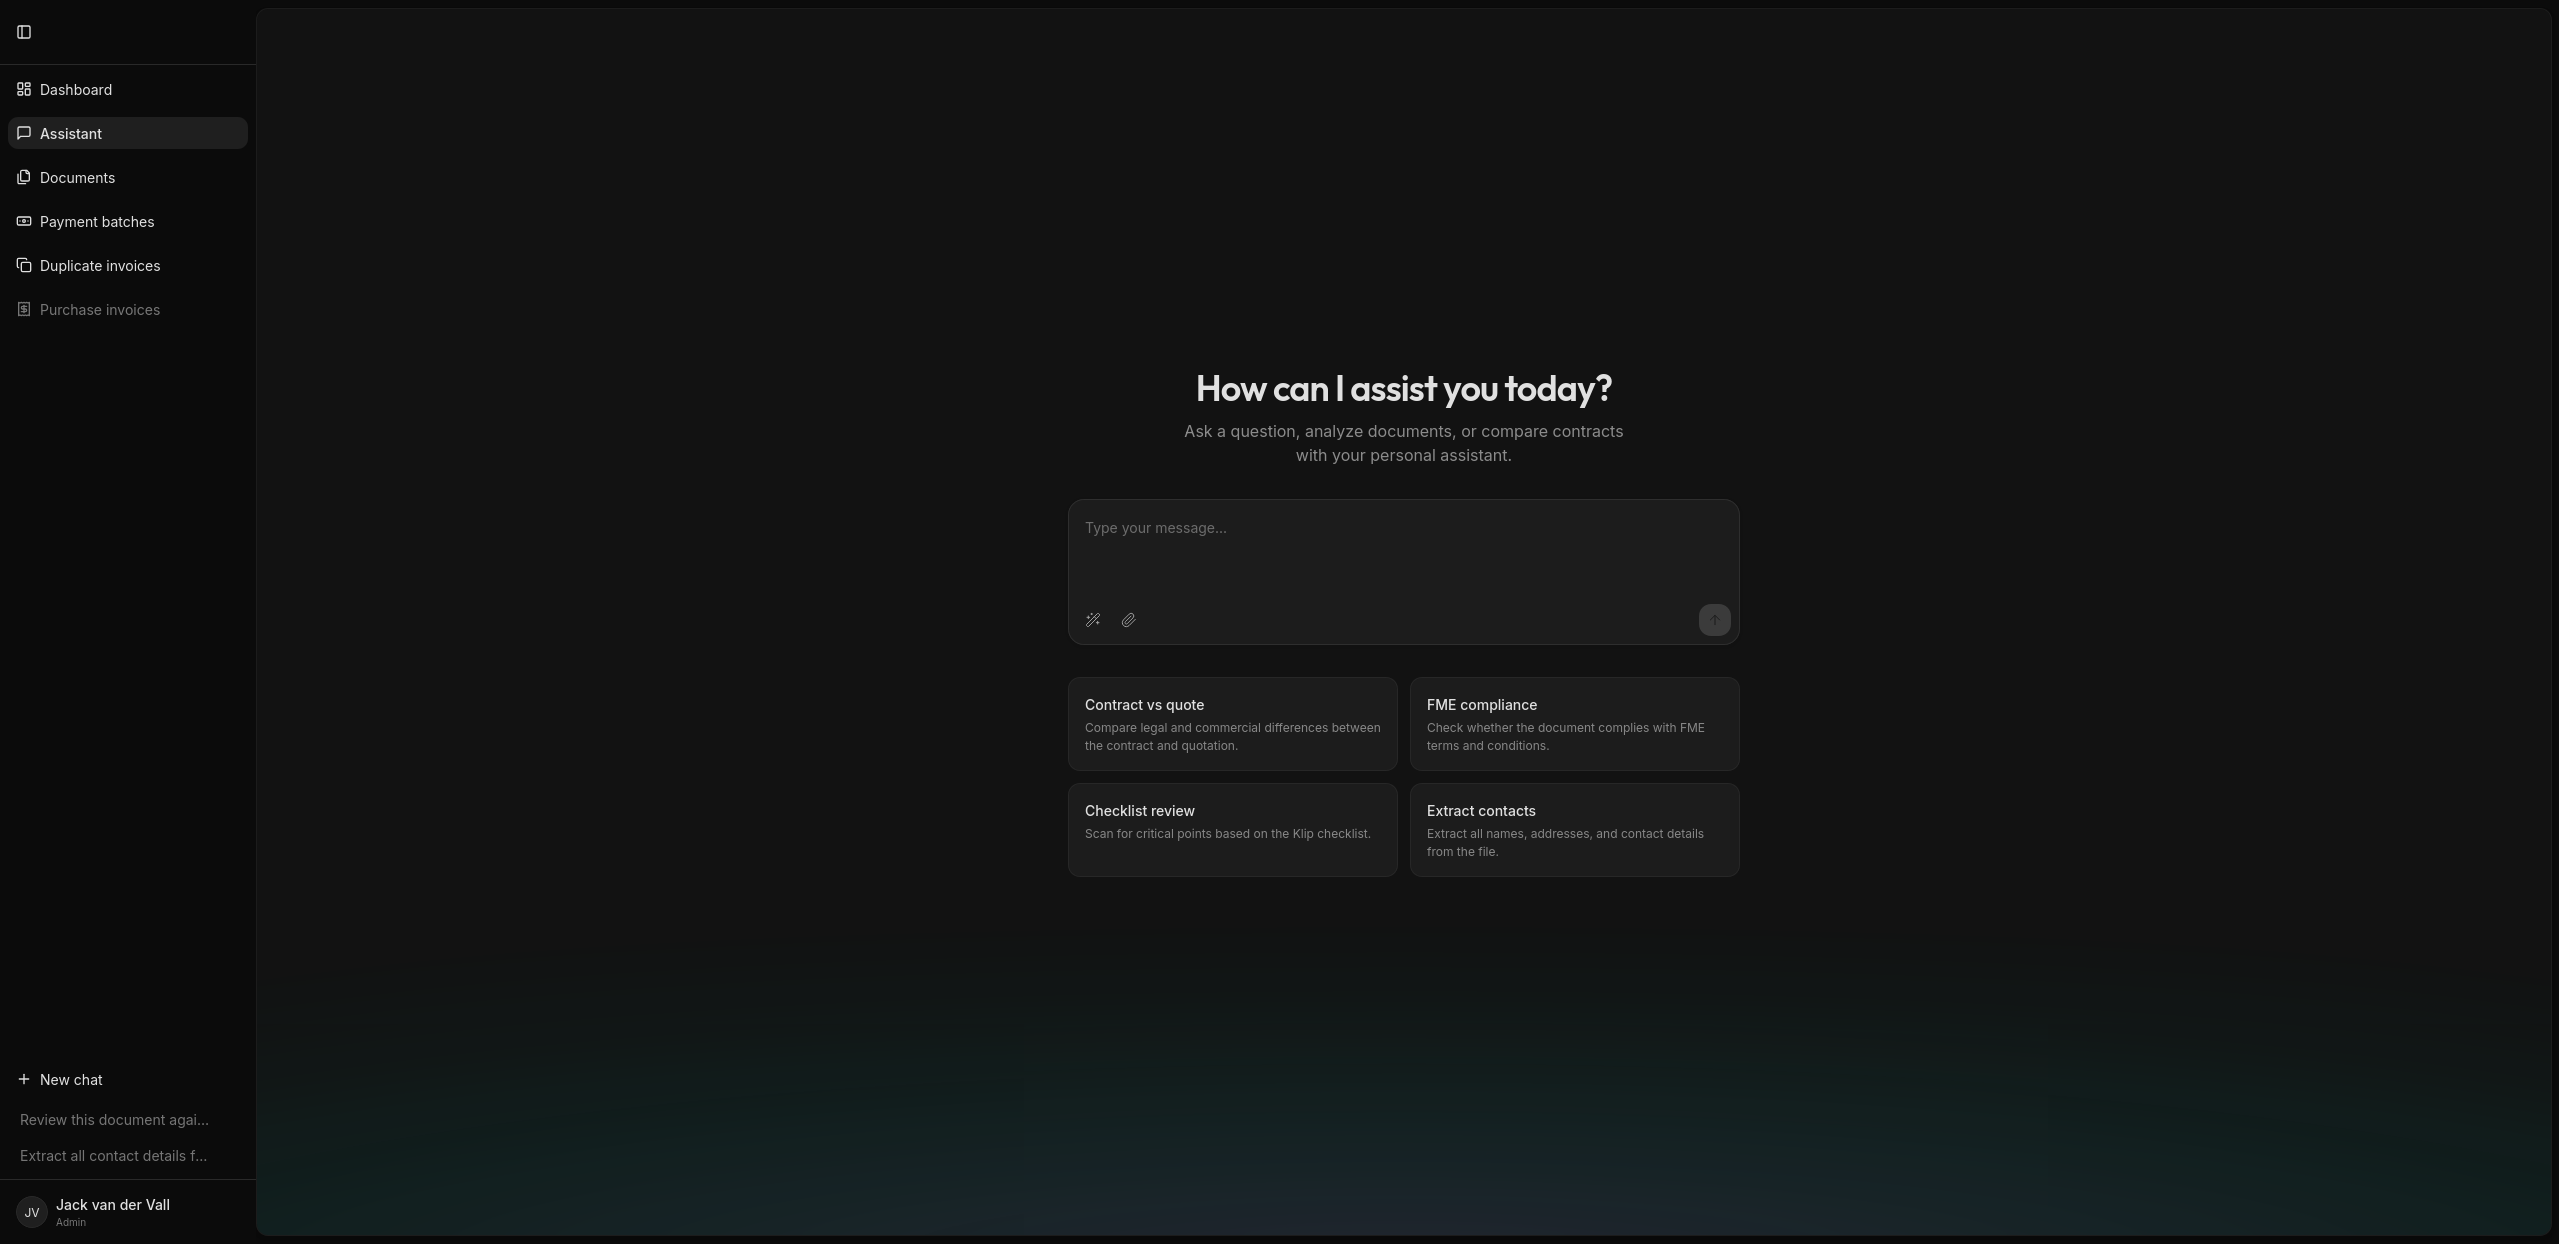Choose the Checklist review suggestion card

pyautogui.click(x=1232, y=830)
